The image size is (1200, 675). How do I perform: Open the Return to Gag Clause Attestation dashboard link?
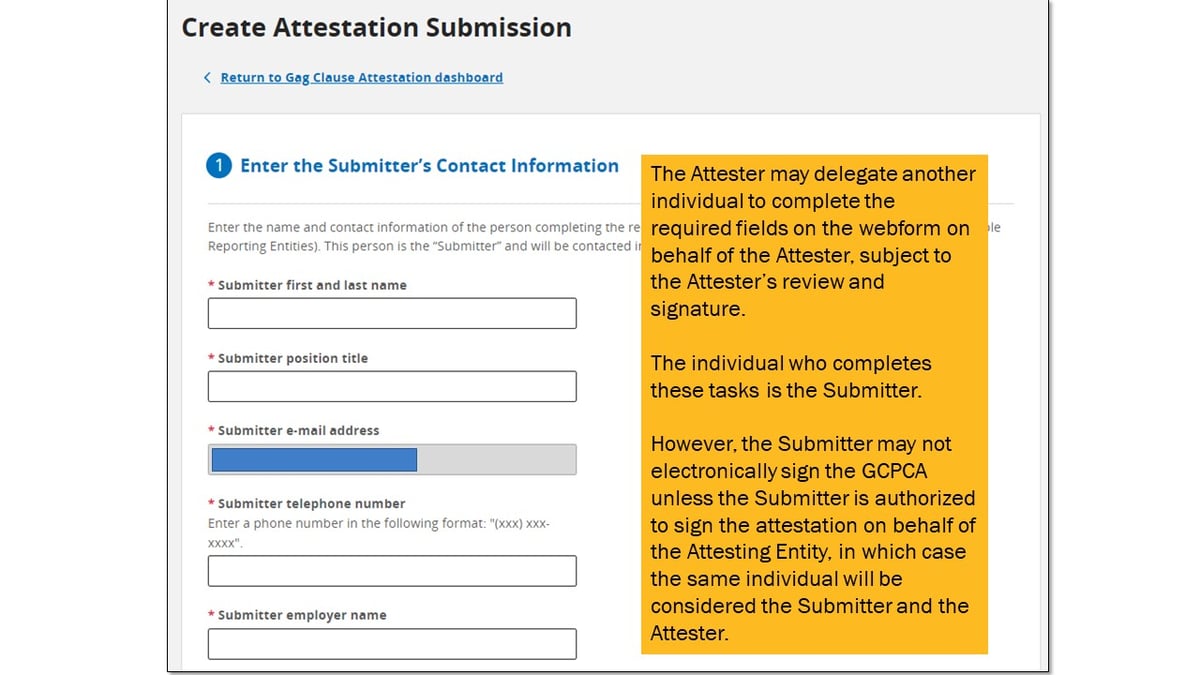click(360, 77)
